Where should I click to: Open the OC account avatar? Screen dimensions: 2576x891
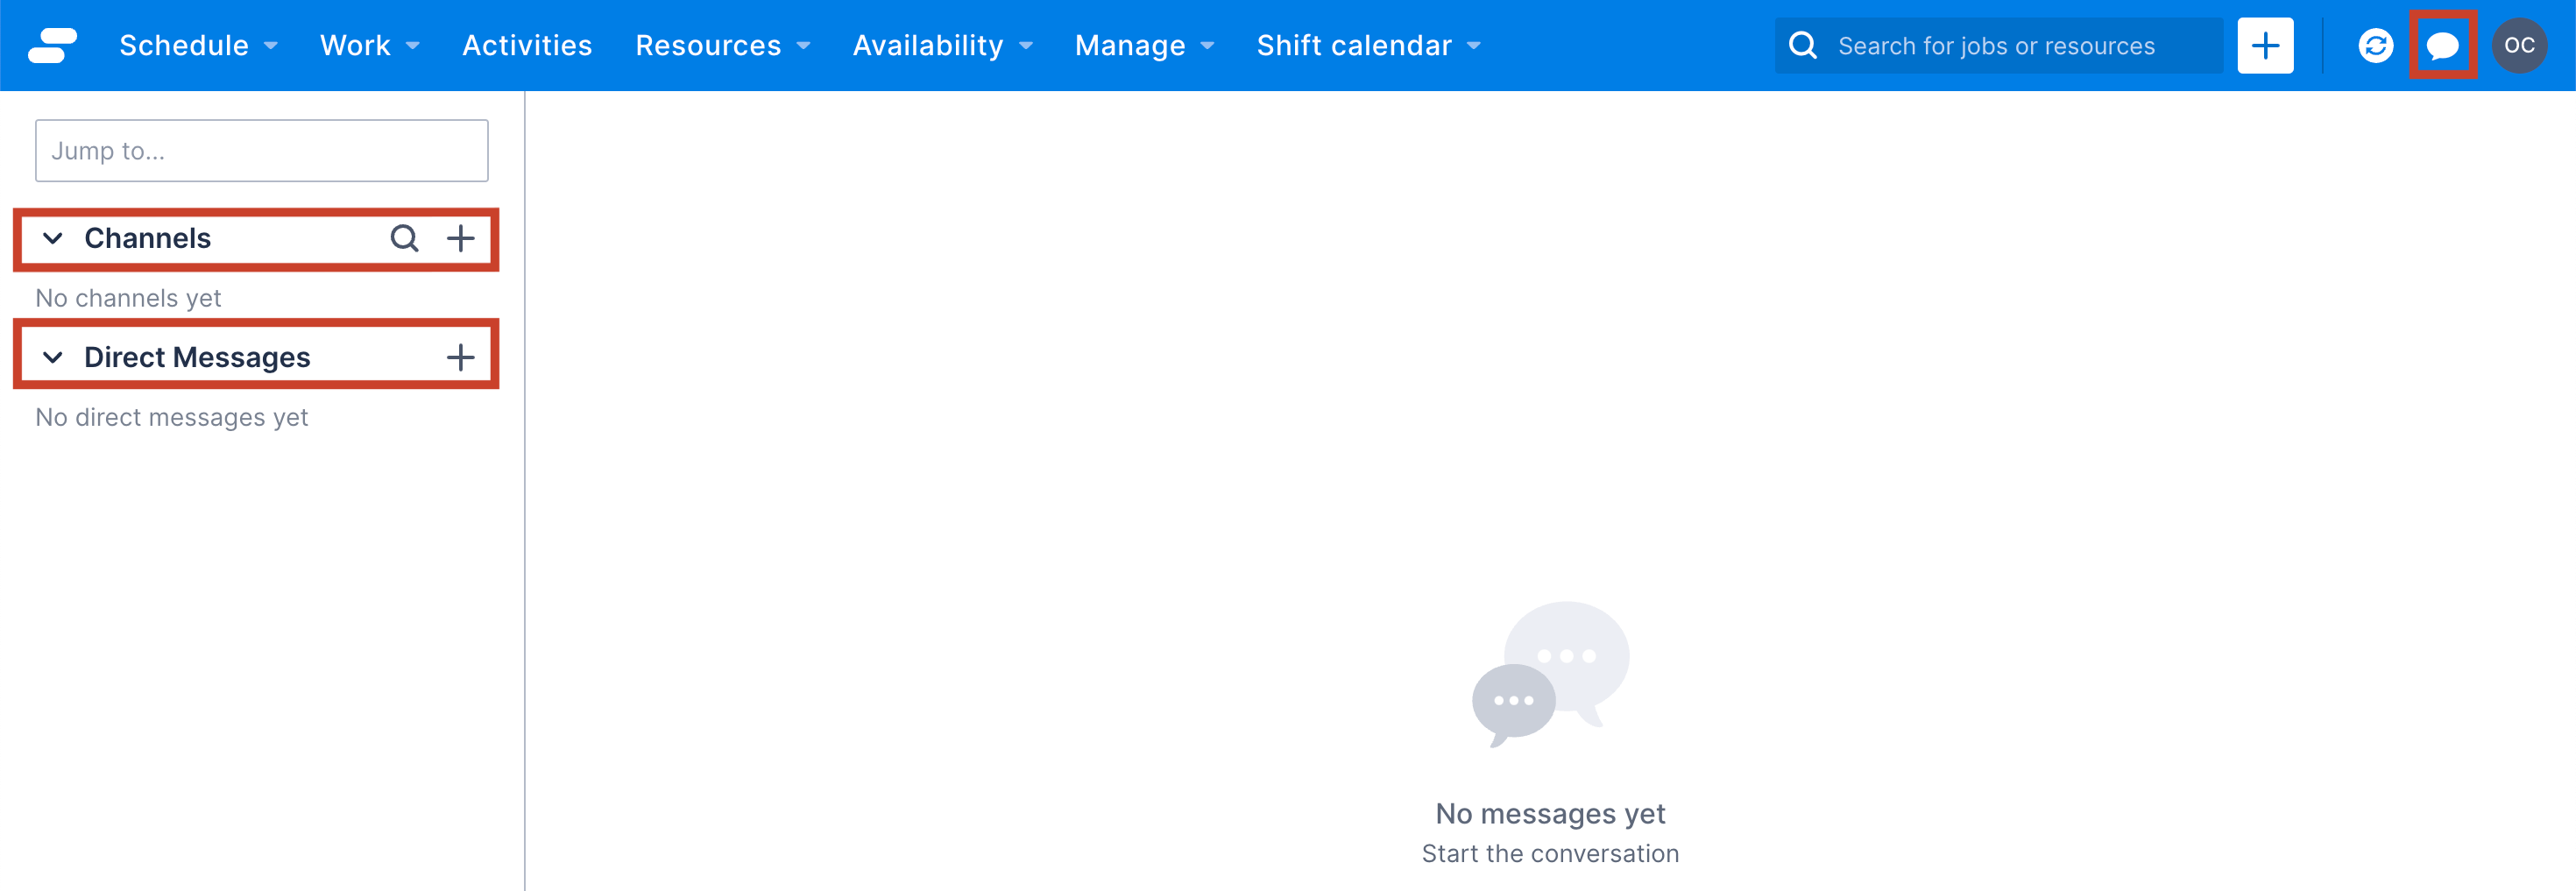(2520, 45)
